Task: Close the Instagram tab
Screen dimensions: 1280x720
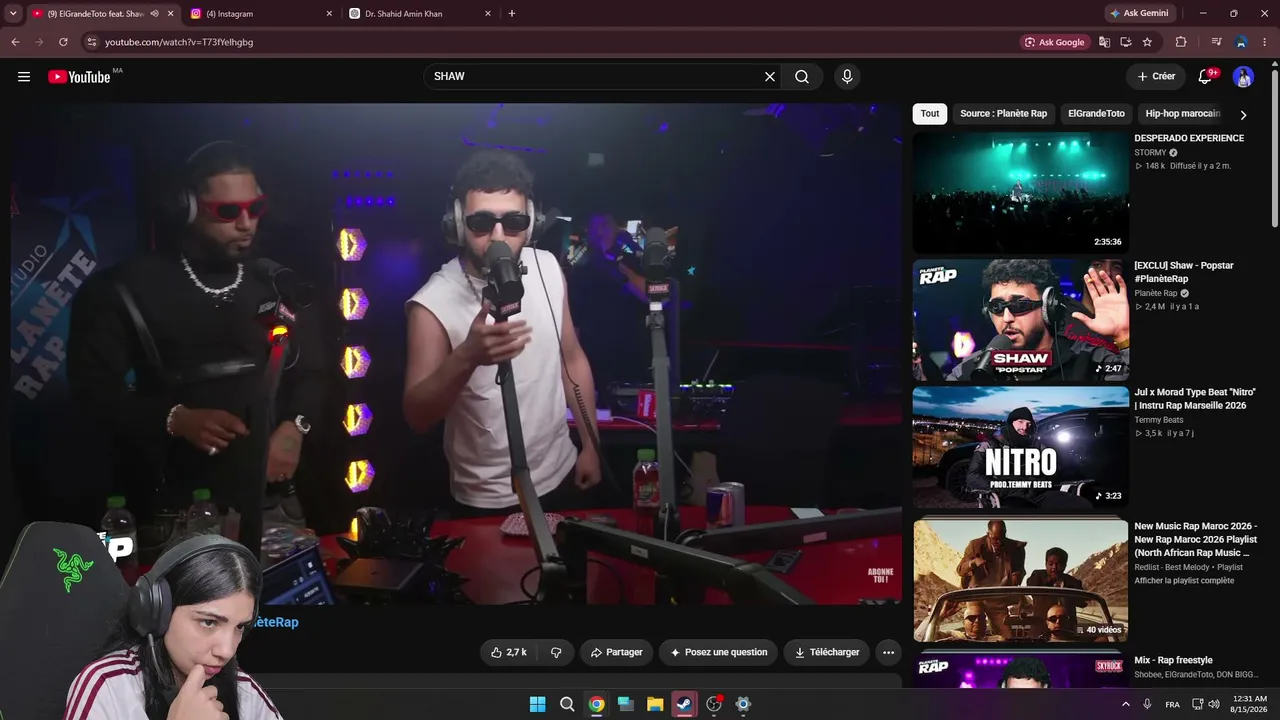Action: (329, 14)
